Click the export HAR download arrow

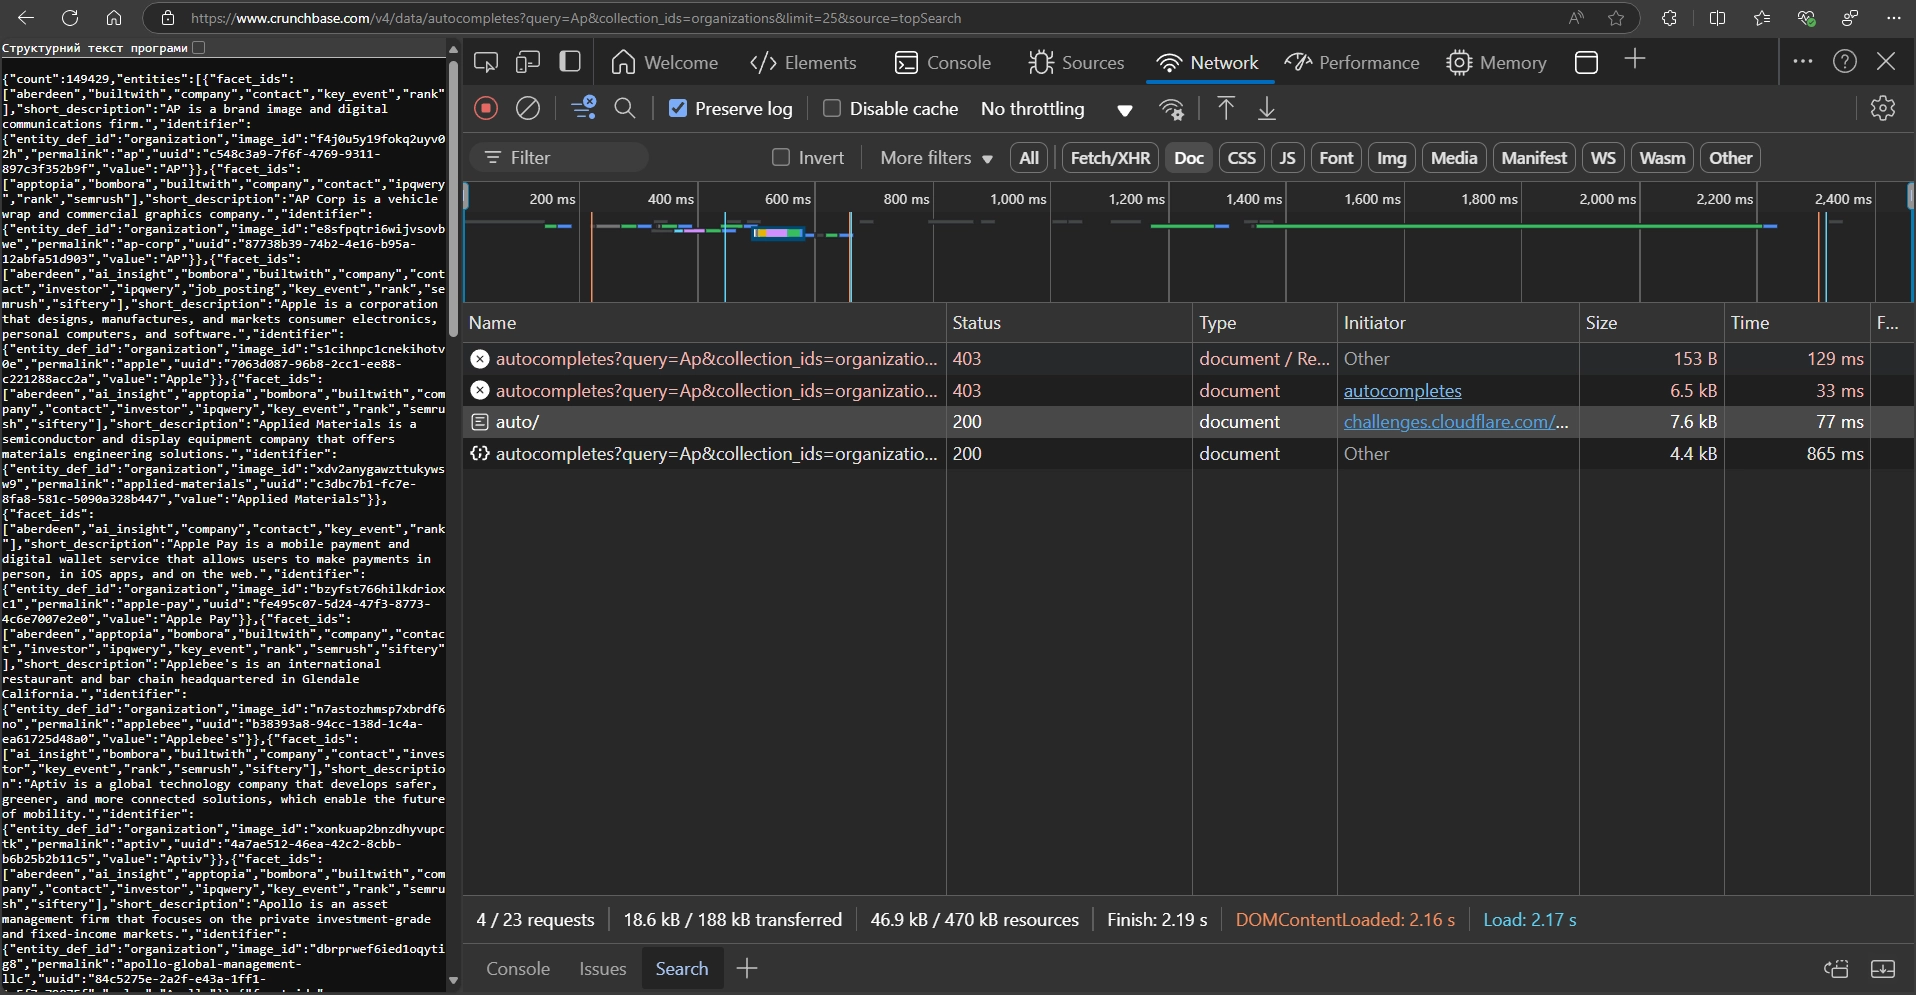[1267, 109]
